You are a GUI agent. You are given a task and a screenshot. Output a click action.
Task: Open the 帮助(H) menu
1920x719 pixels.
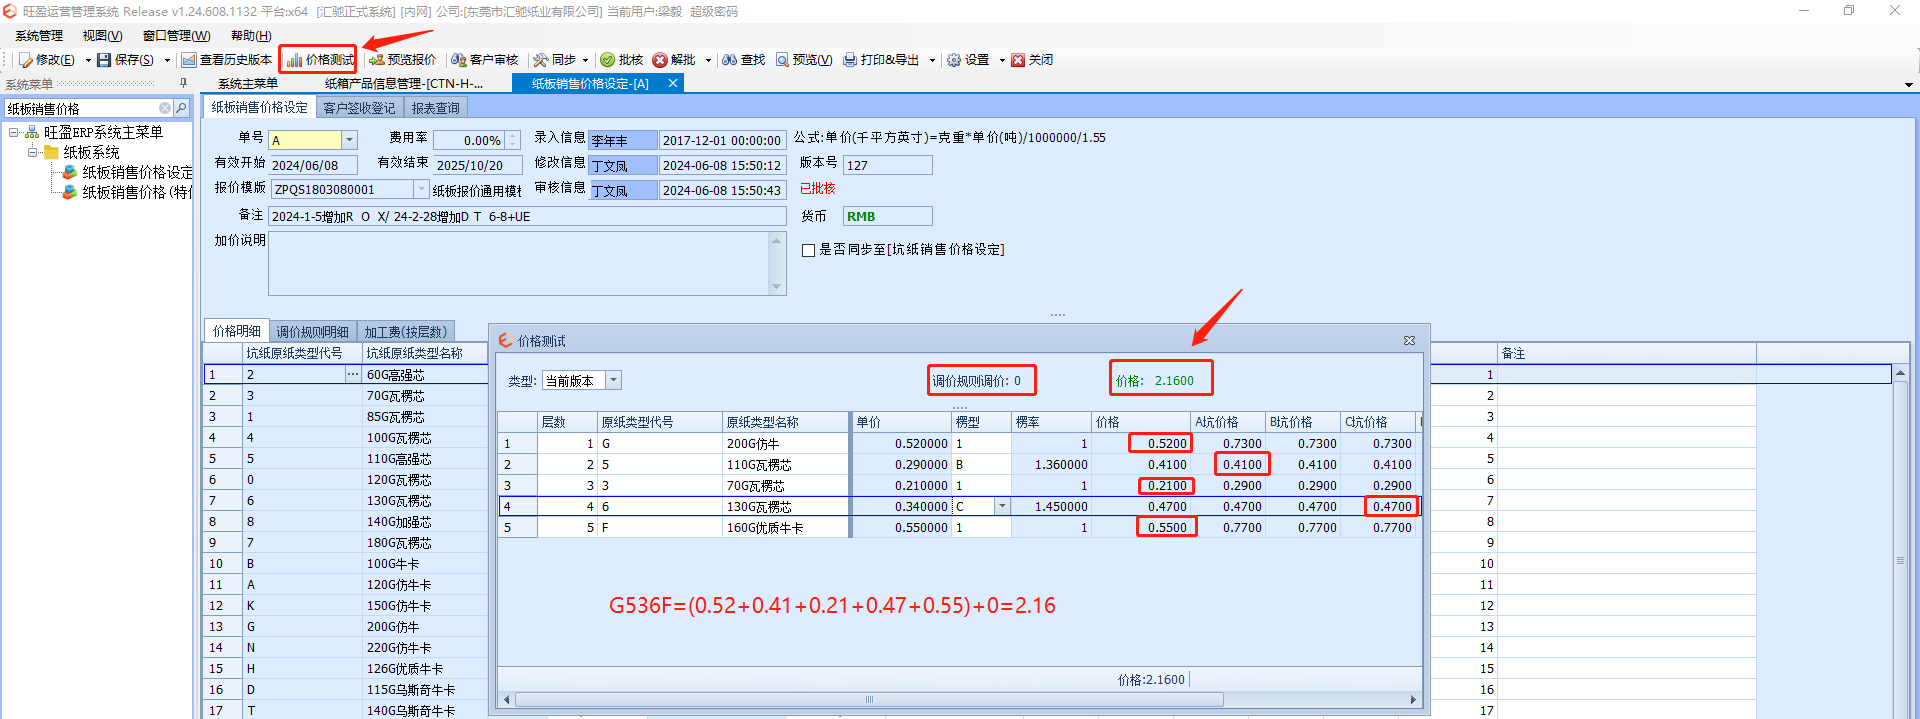click(251, 36)
